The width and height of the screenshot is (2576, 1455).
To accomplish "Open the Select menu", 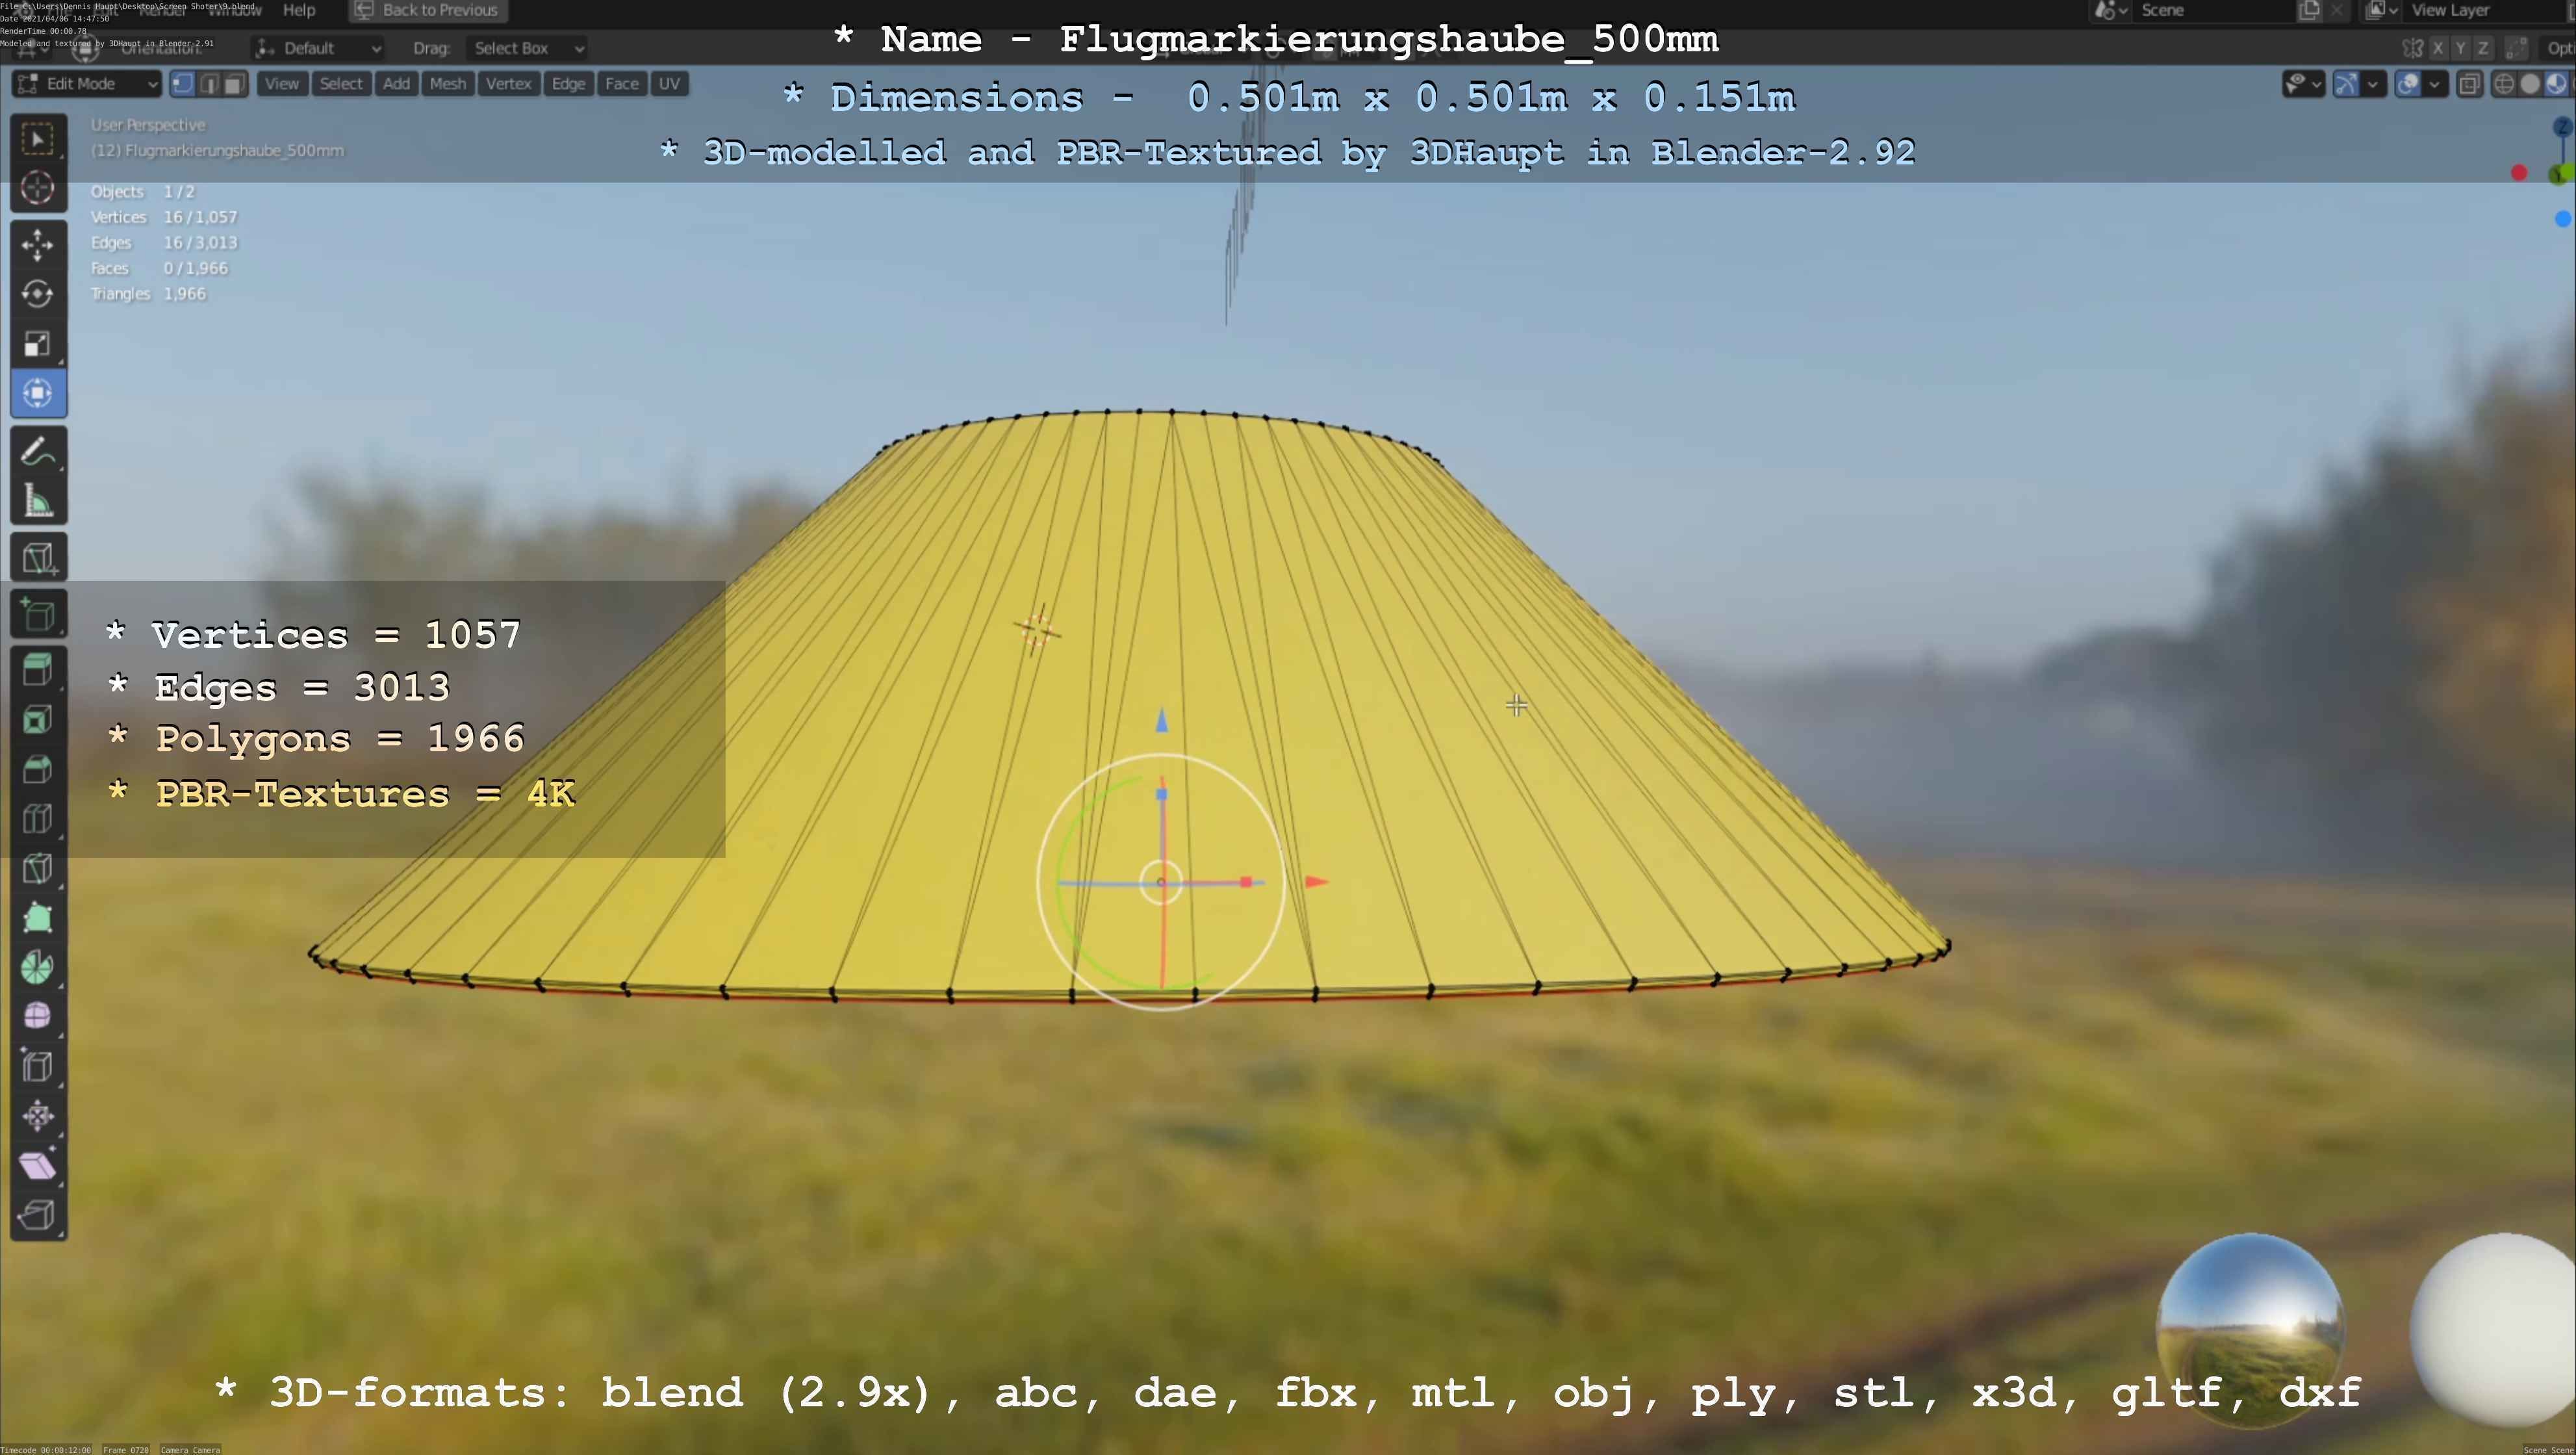I will click(341, 84).
